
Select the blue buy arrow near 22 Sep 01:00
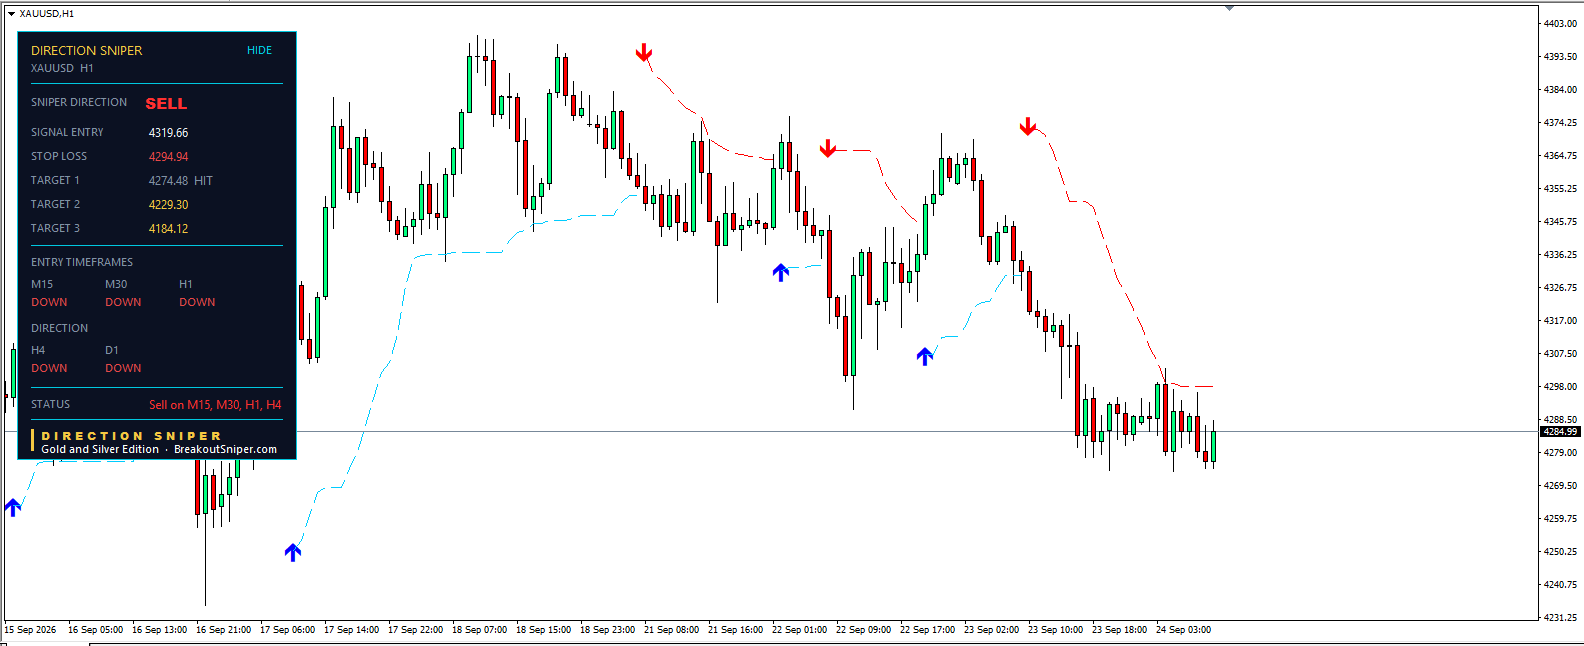(781, 271)
